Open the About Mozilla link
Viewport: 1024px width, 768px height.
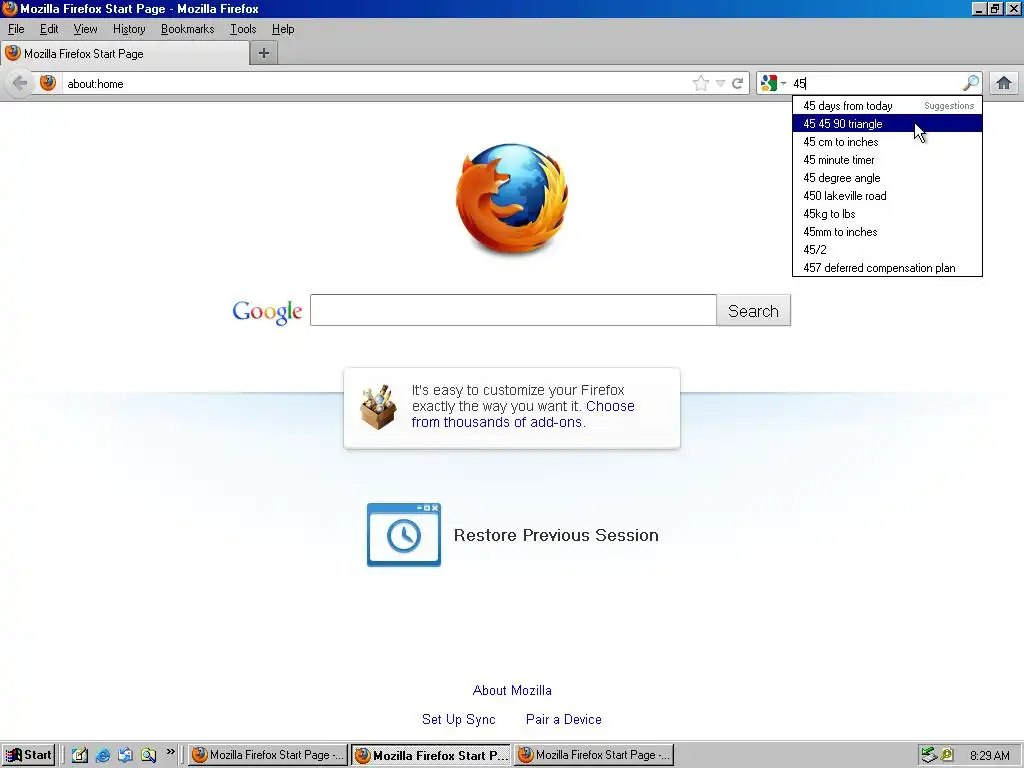[x=512, y=690]
